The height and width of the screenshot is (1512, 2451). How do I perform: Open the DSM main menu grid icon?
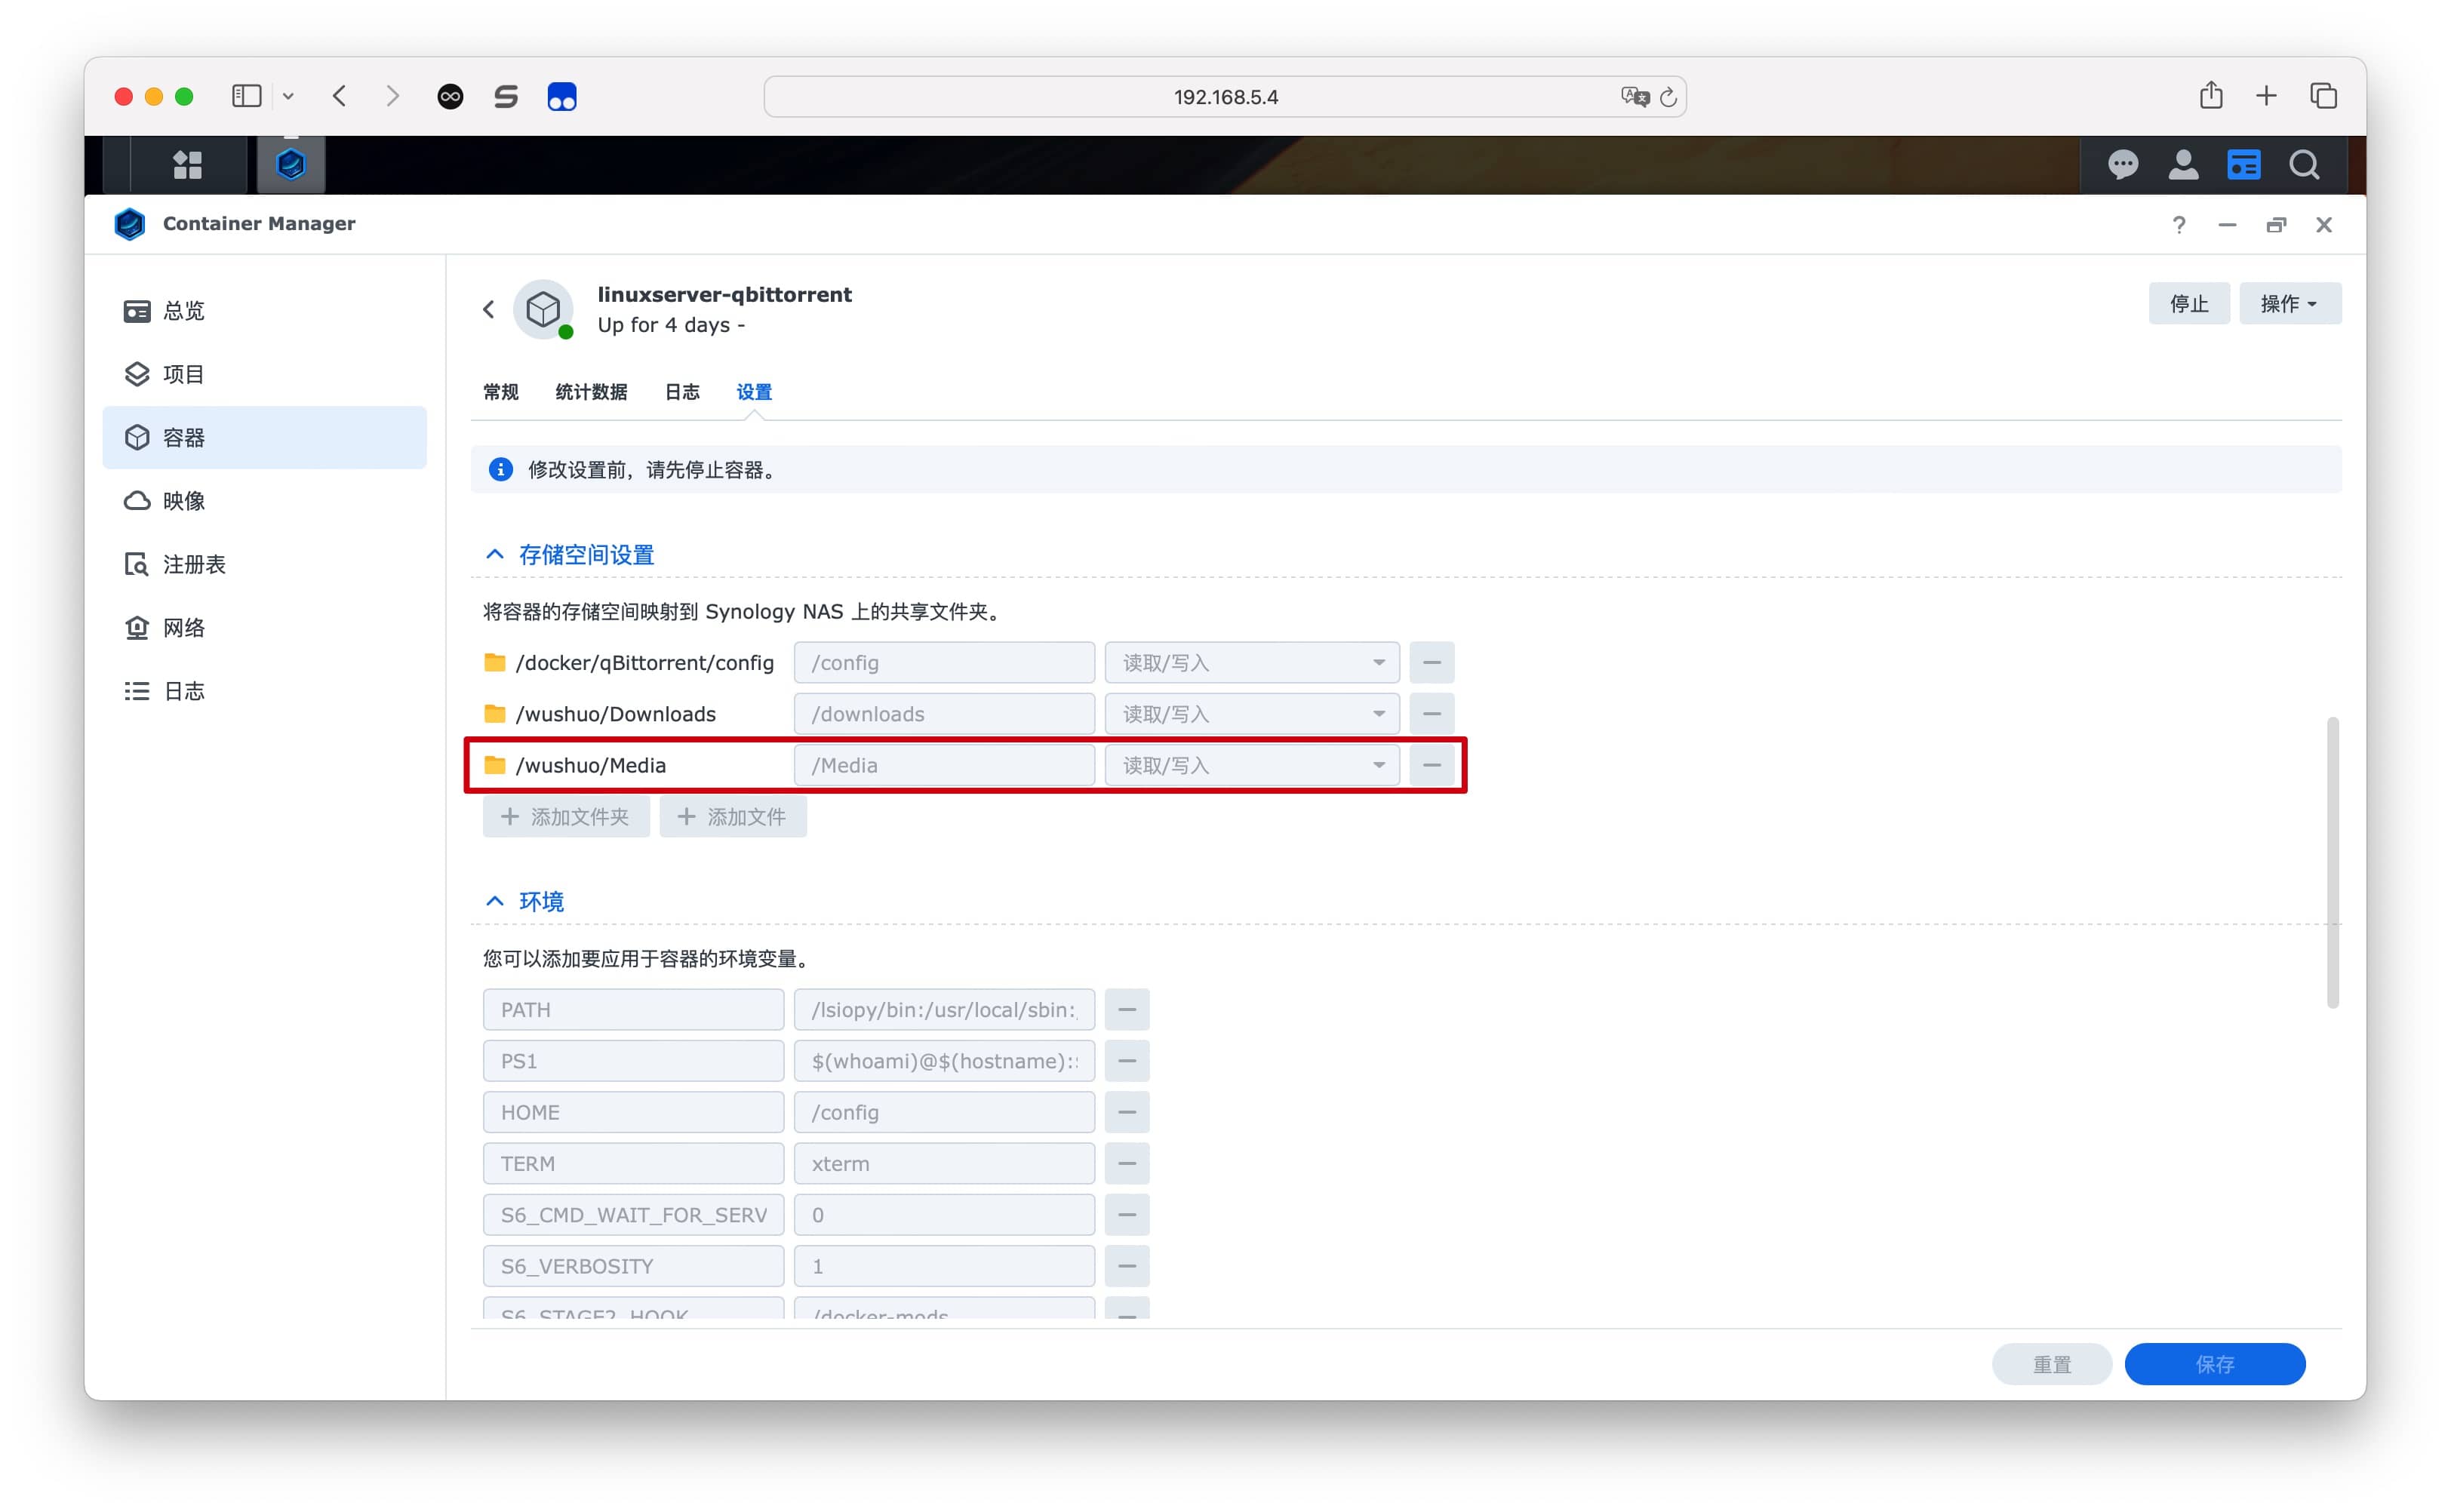[187, 164]
